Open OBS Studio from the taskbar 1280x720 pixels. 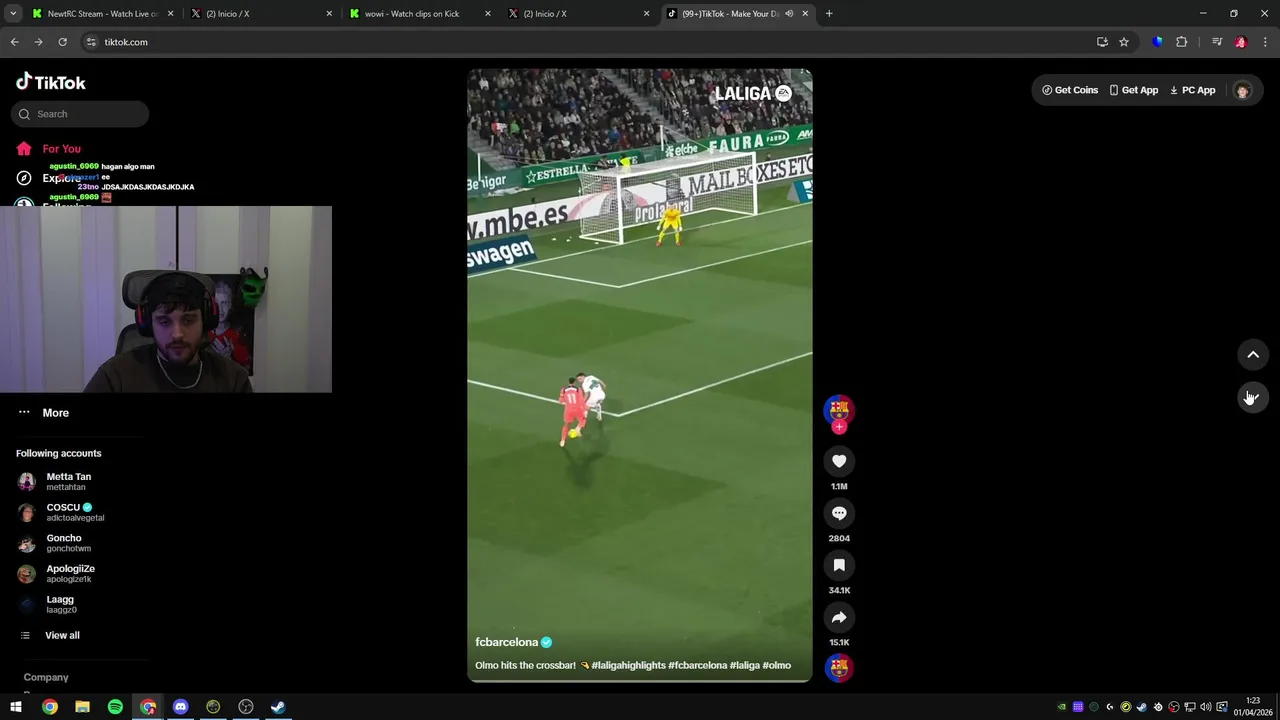(x=245, y=707)
